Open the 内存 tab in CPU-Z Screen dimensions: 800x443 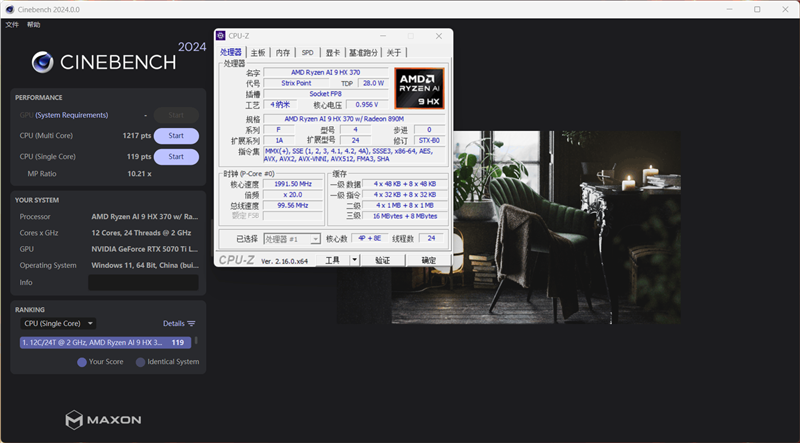[283, 52]
